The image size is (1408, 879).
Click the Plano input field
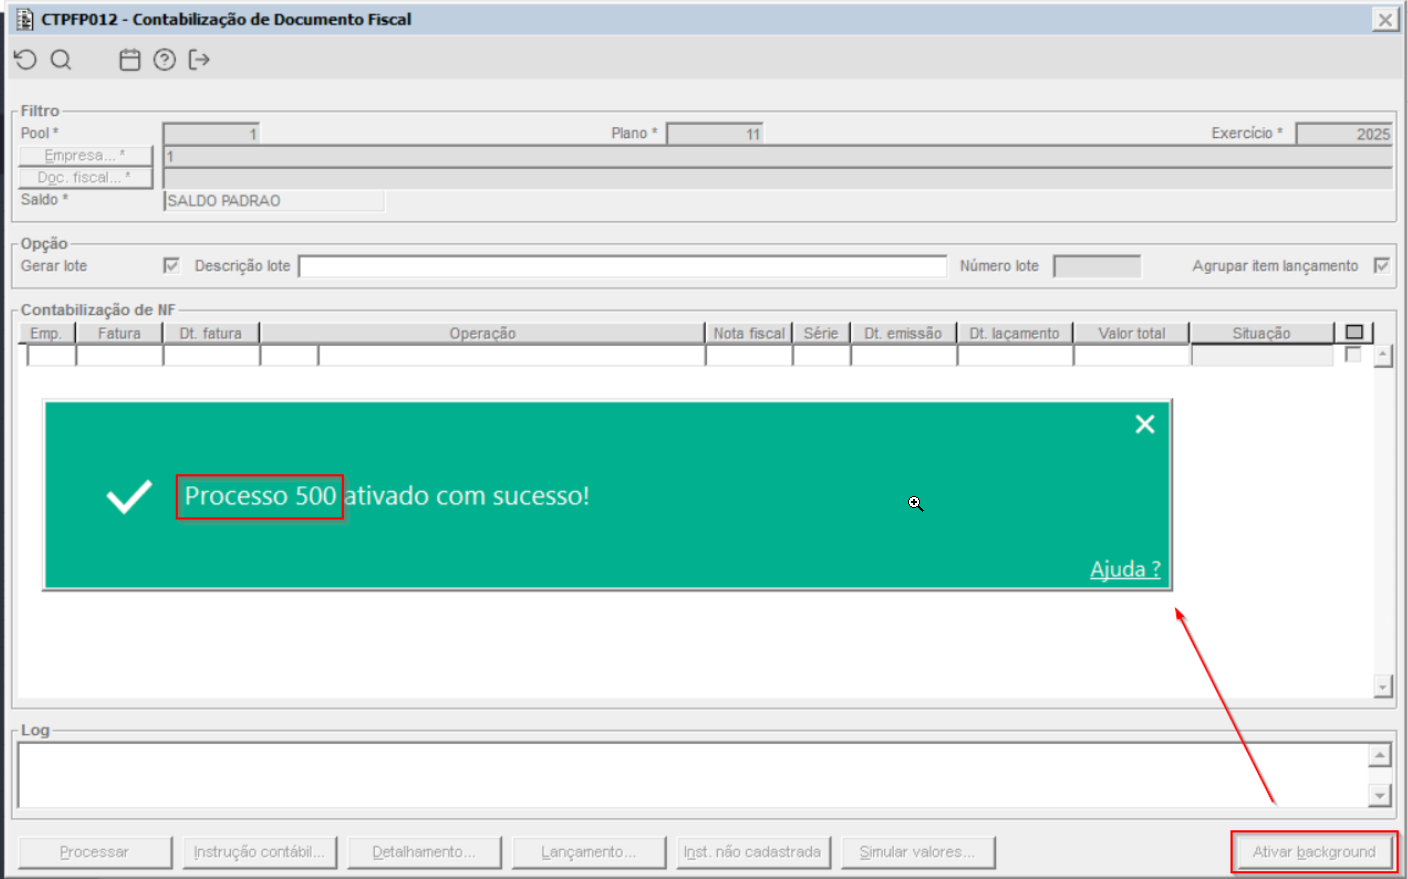point(716,134)
